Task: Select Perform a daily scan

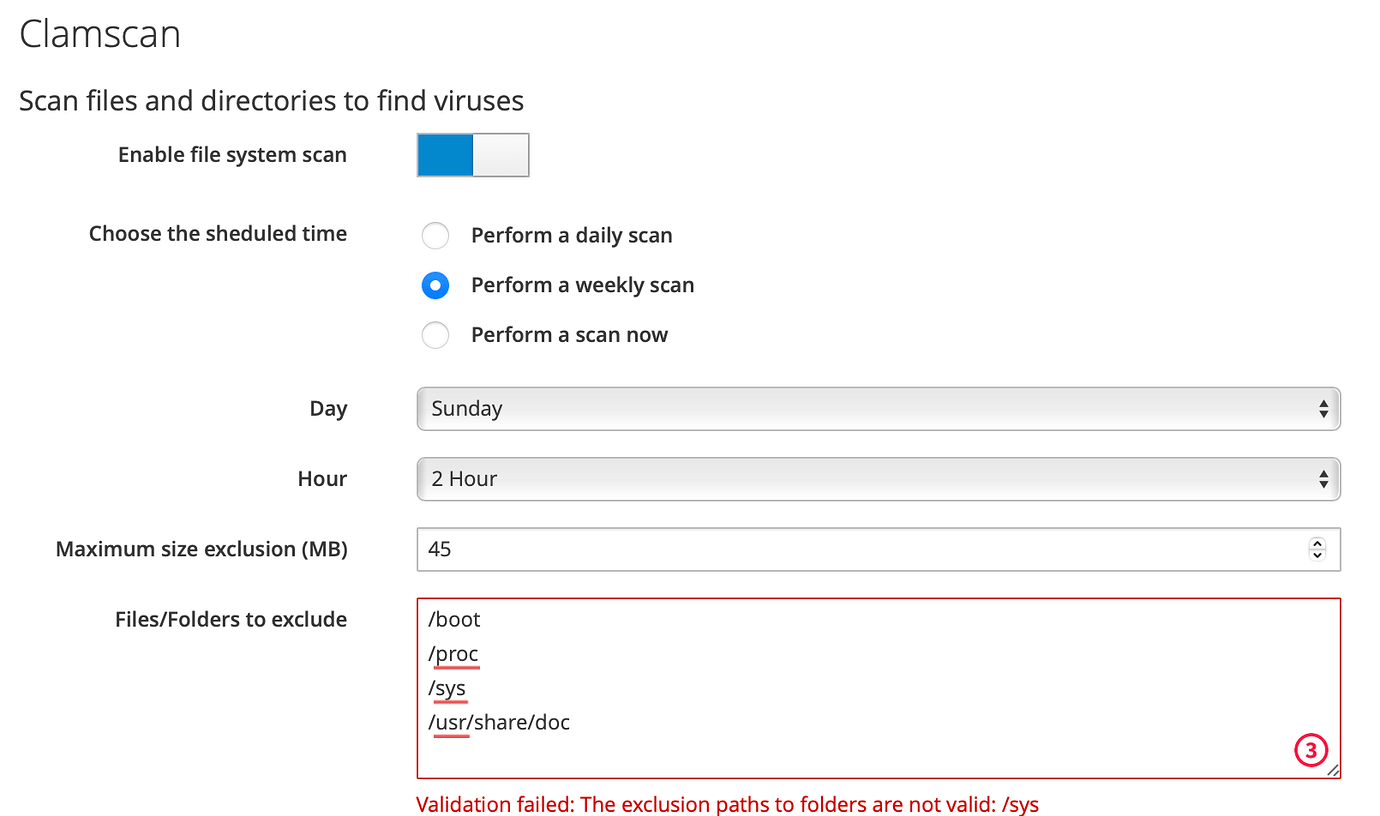Action: (x=435, y=235)
